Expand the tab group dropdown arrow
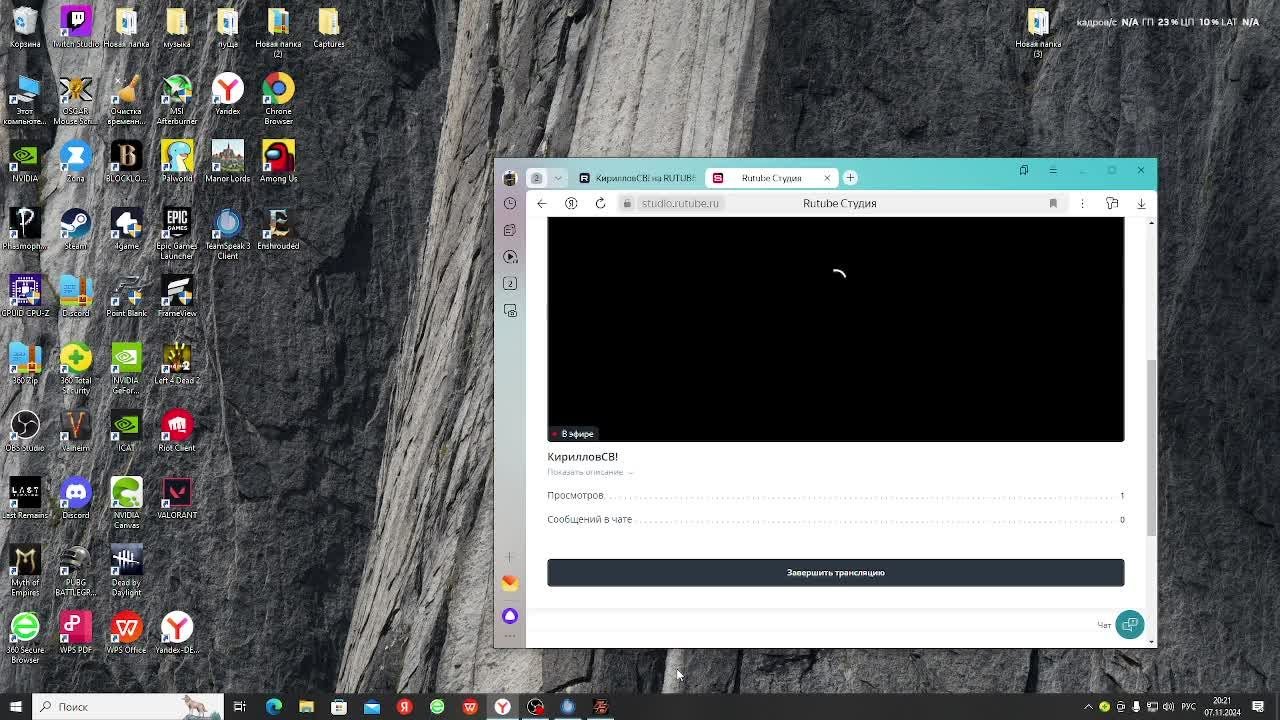Screen dimensions: 1280x720 558,178
